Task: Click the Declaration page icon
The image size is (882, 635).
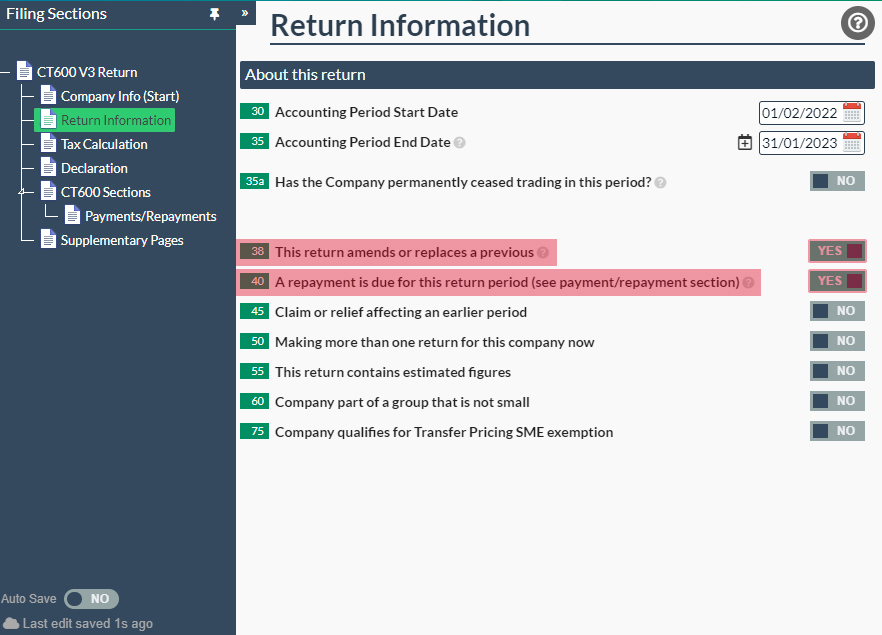Action: tap(48, 168)
